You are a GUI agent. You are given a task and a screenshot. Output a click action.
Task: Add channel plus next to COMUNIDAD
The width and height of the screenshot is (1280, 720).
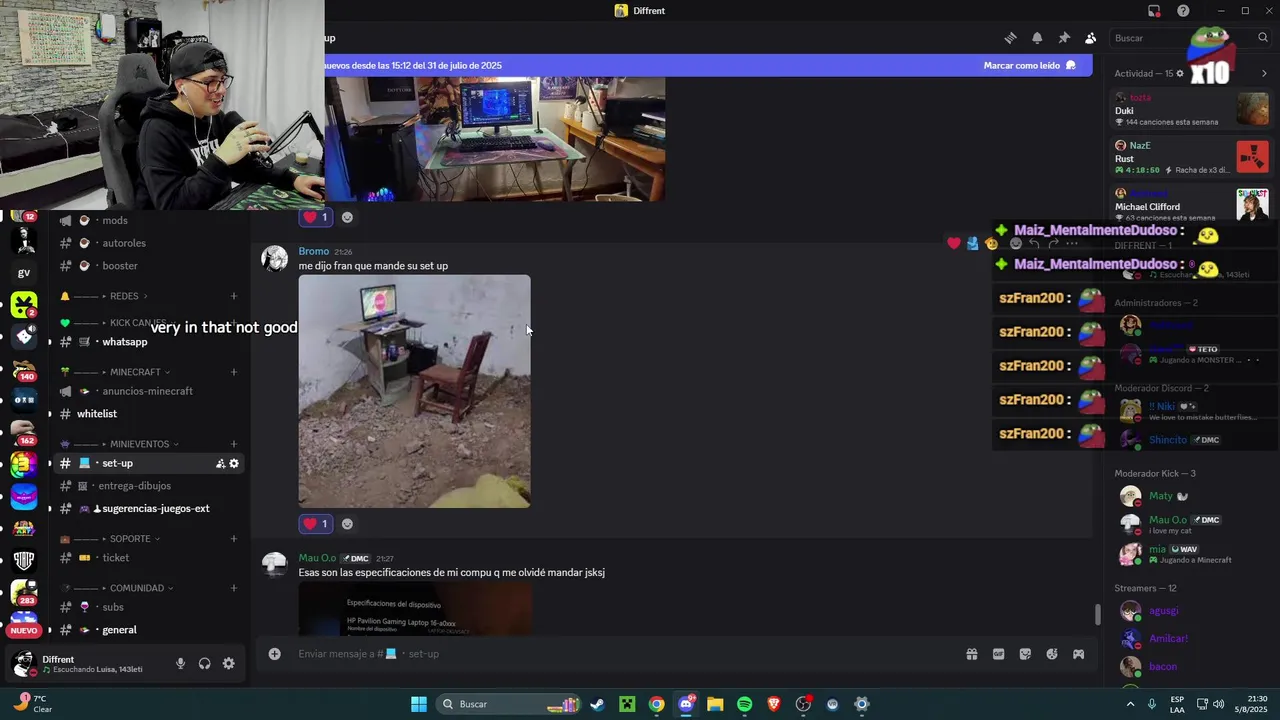point(234,588)
